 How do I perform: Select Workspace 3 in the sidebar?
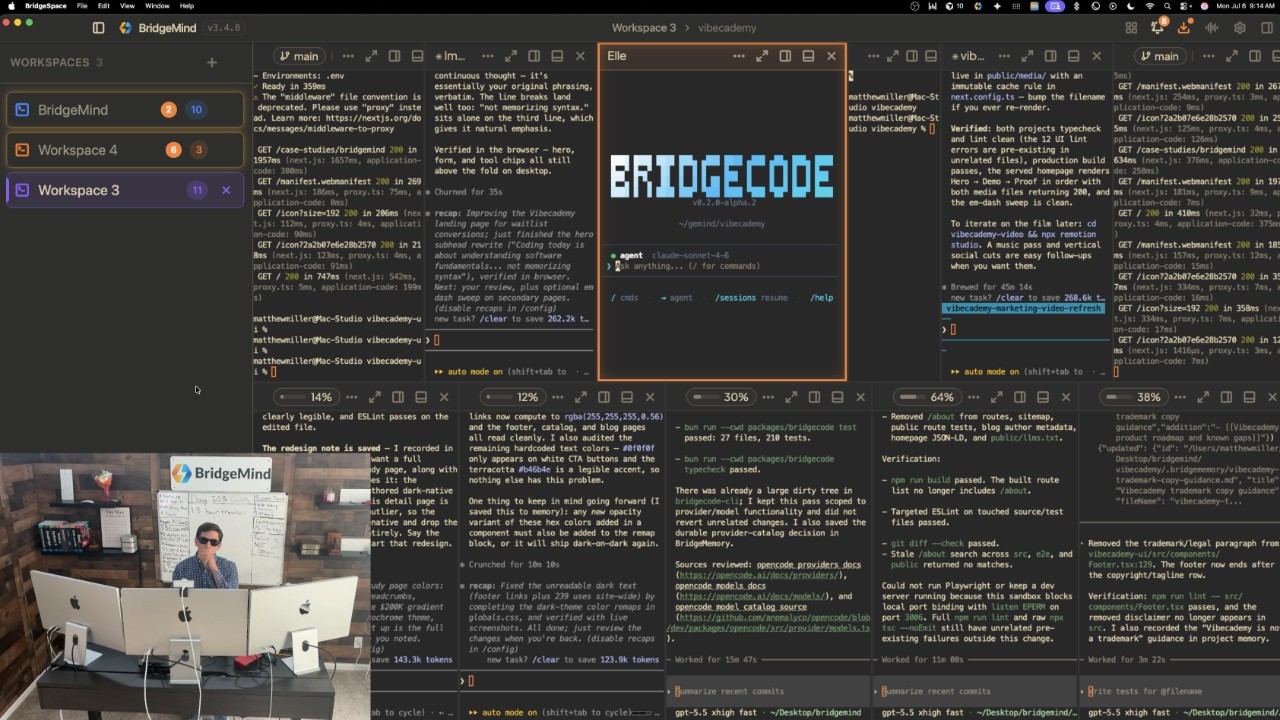pos(125,190)
